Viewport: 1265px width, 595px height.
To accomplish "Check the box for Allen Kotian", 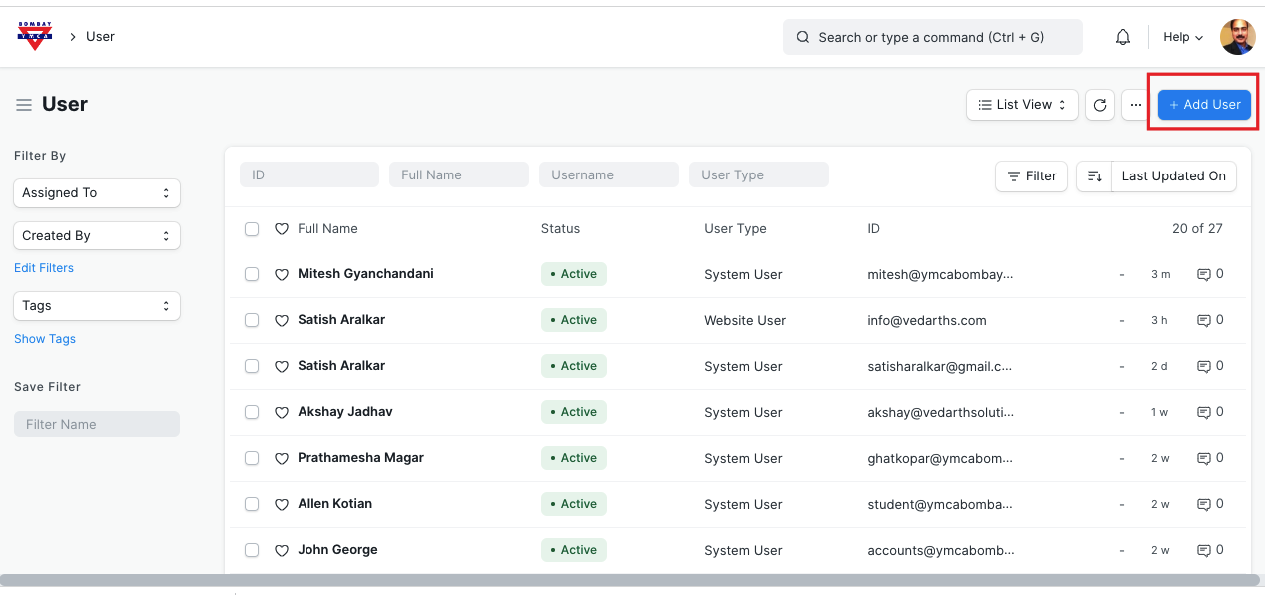I will [x=252, y=504].
